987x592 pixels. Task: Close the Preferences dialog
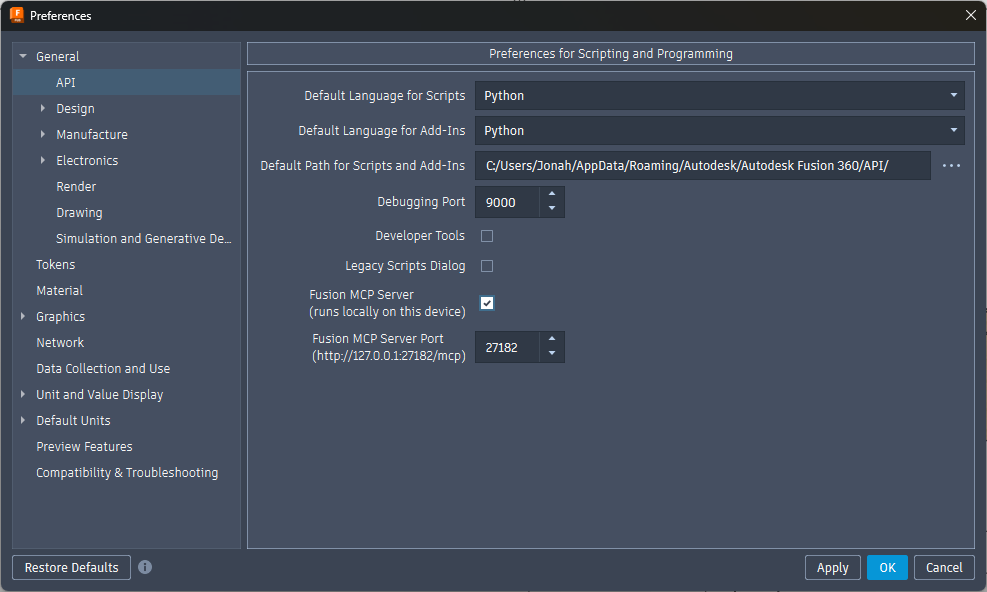click(971, 15)
